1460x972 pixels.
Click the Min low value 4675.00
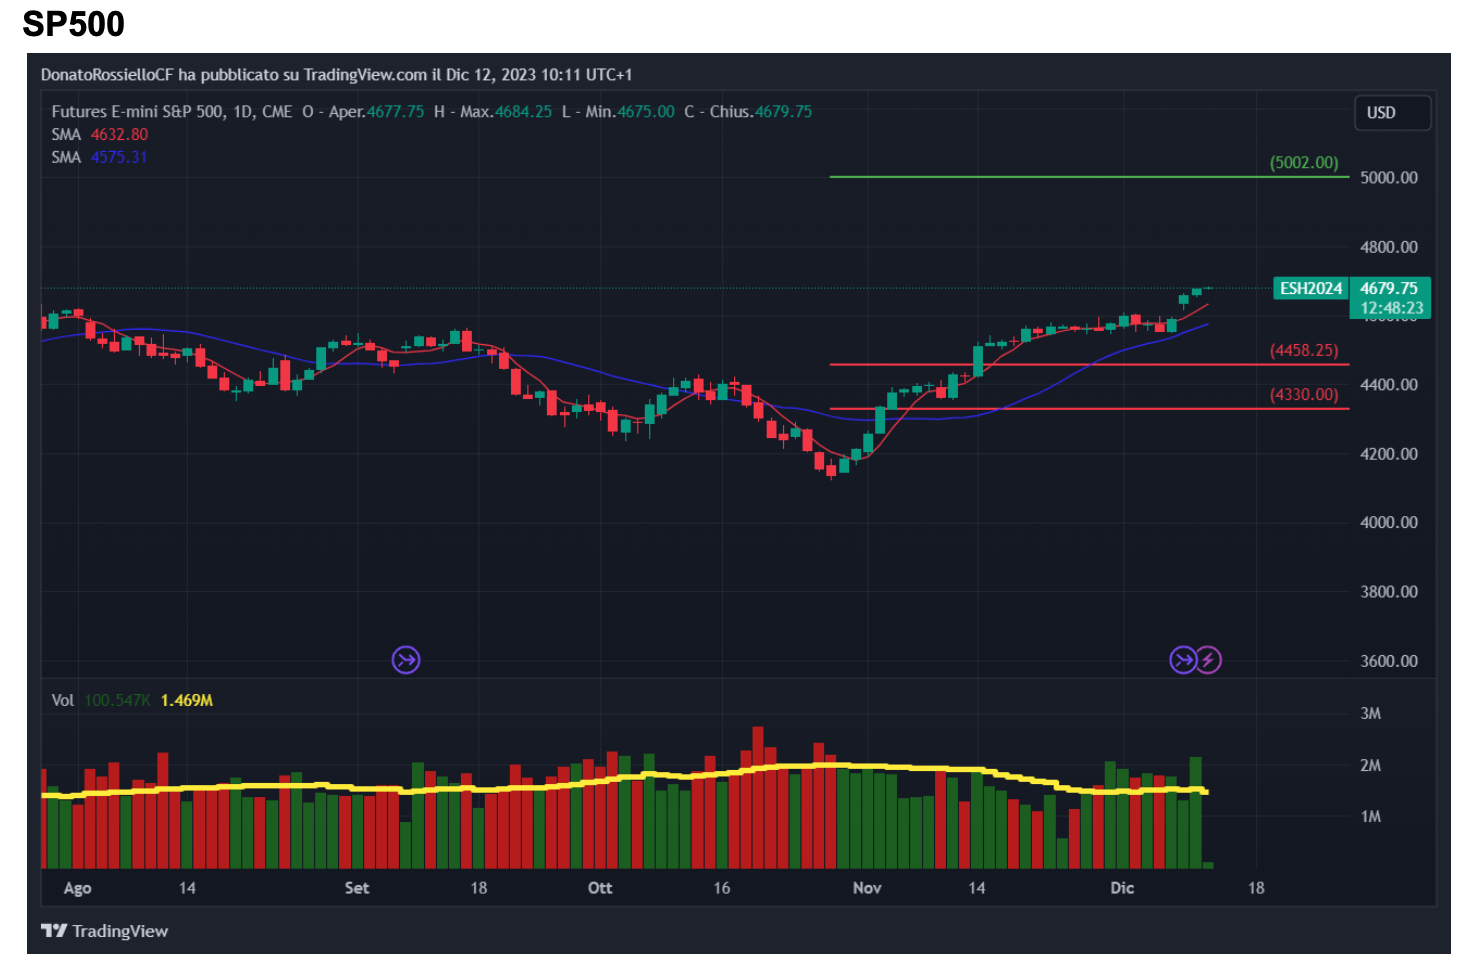coord(646,112)
